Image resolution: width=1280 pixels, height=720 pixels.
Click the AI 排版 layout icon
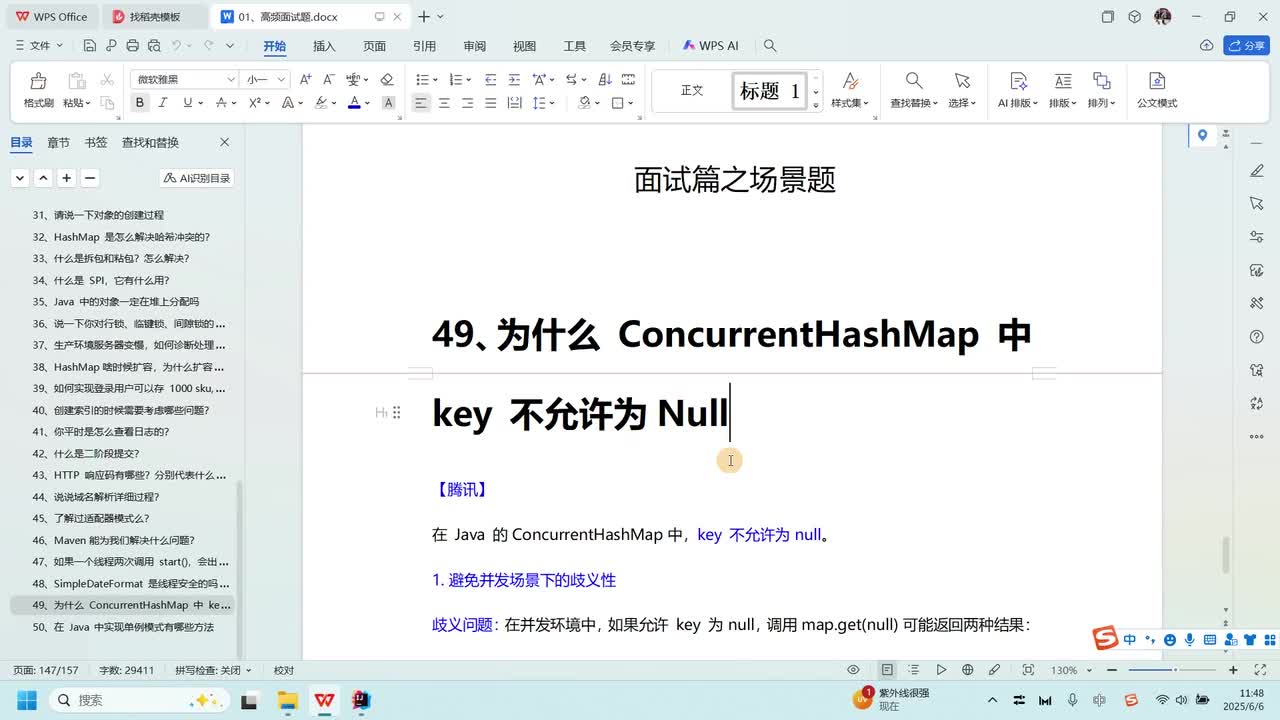(1018, 81)
